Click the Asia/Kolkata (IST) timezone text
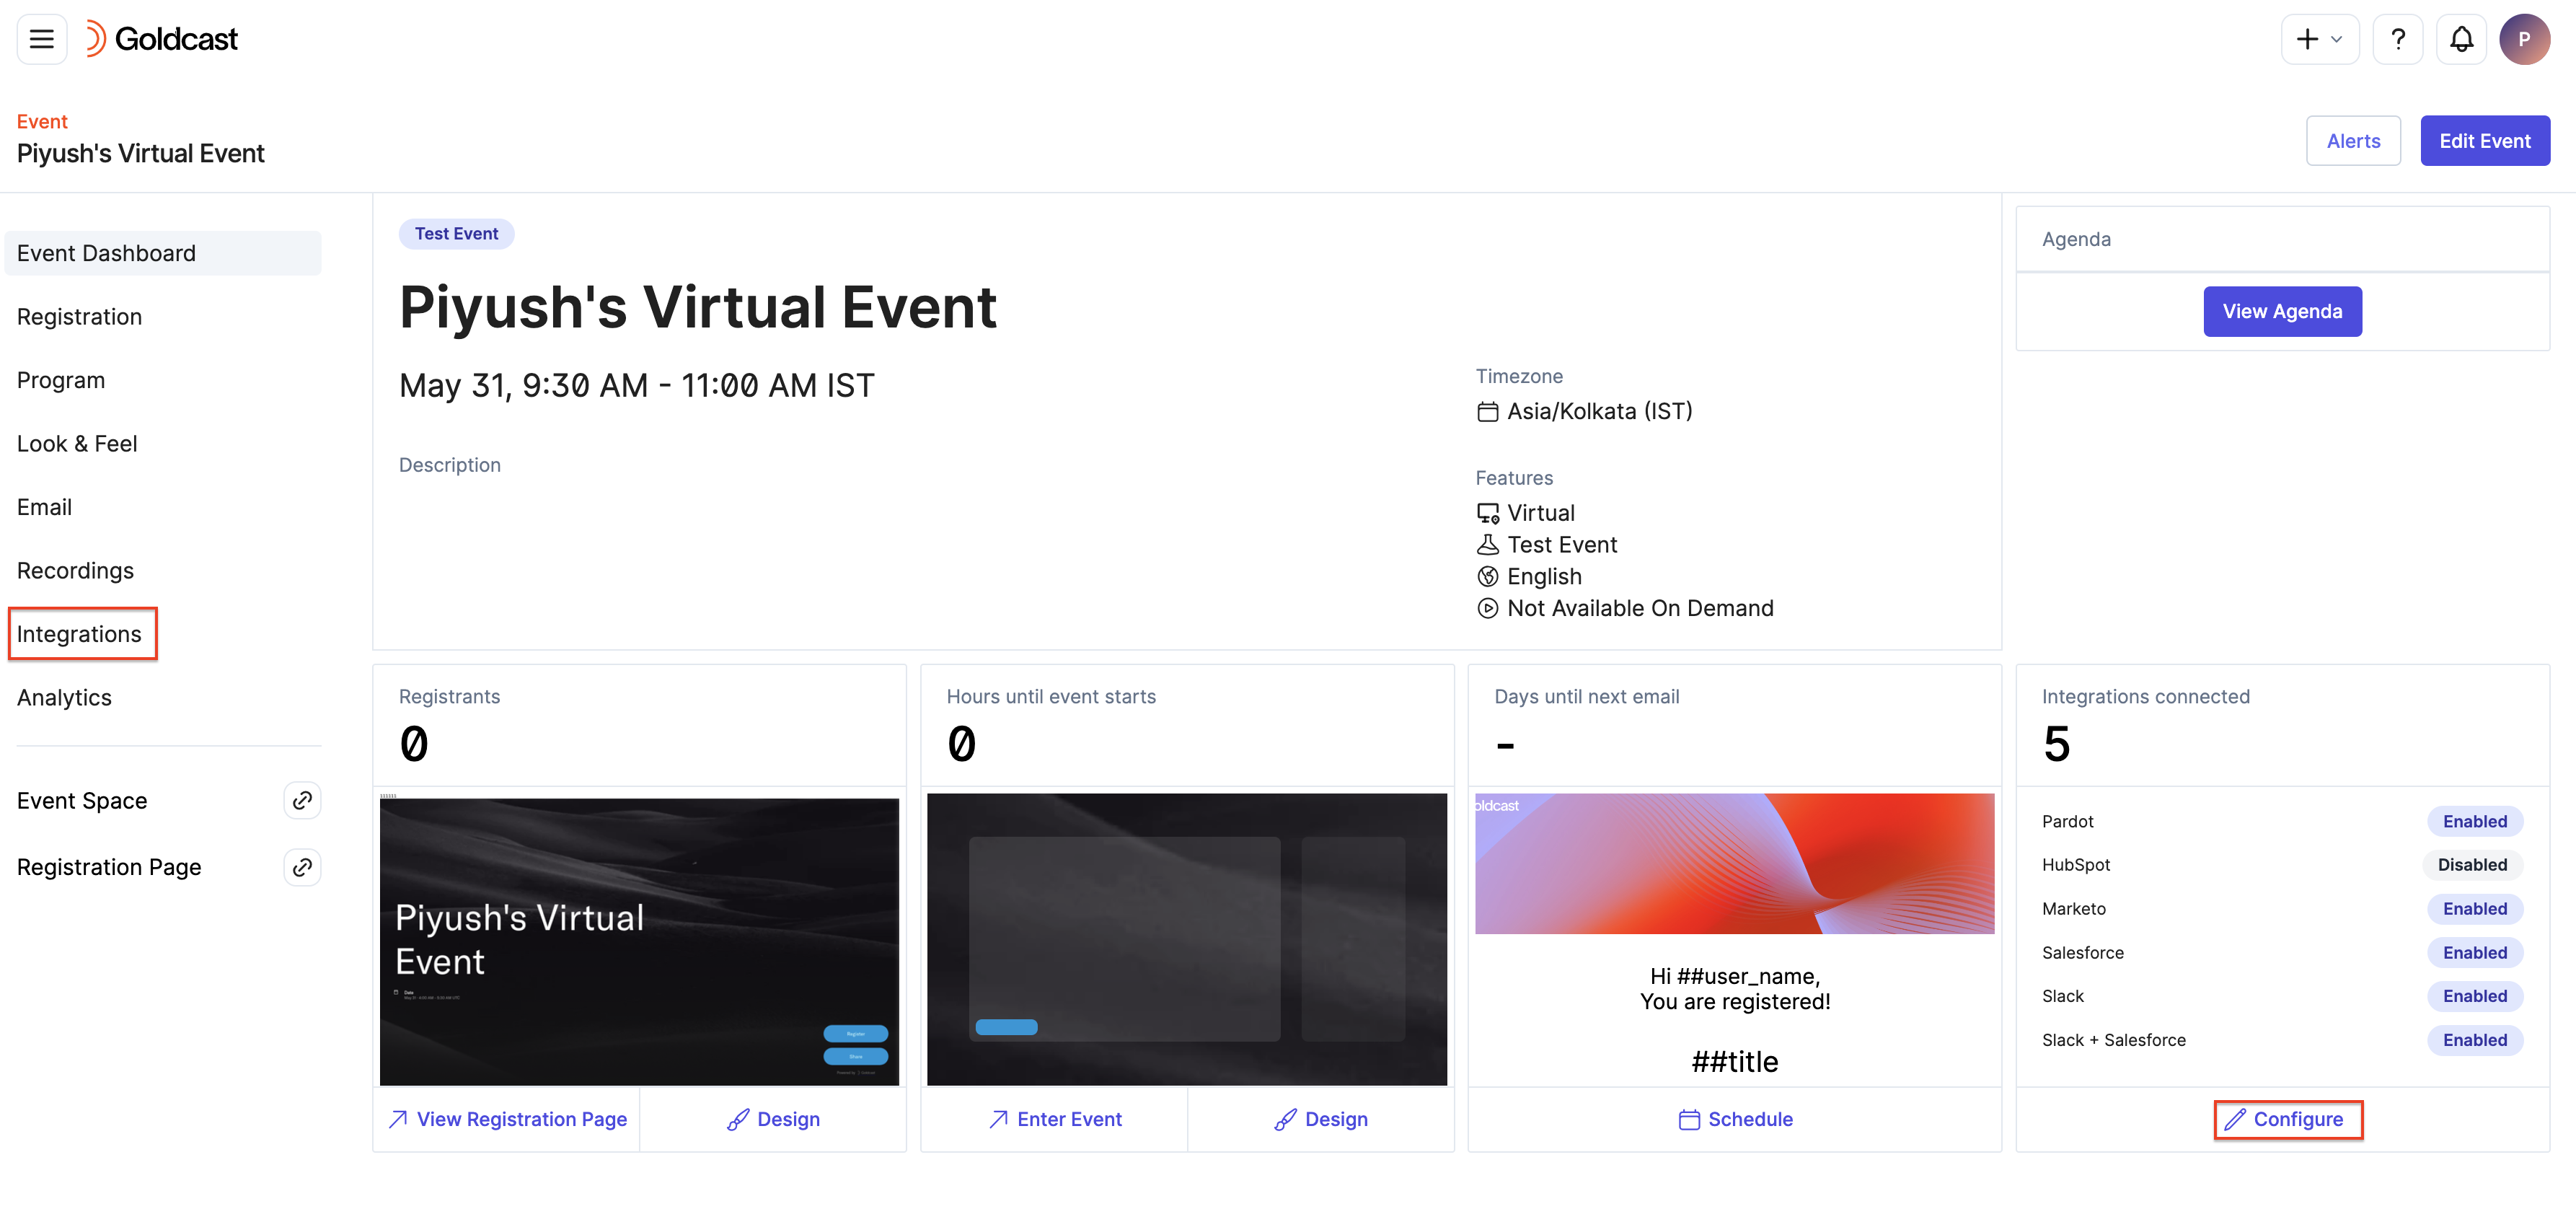This screenshot has height=1209, width=2576. pos(1599,412)
